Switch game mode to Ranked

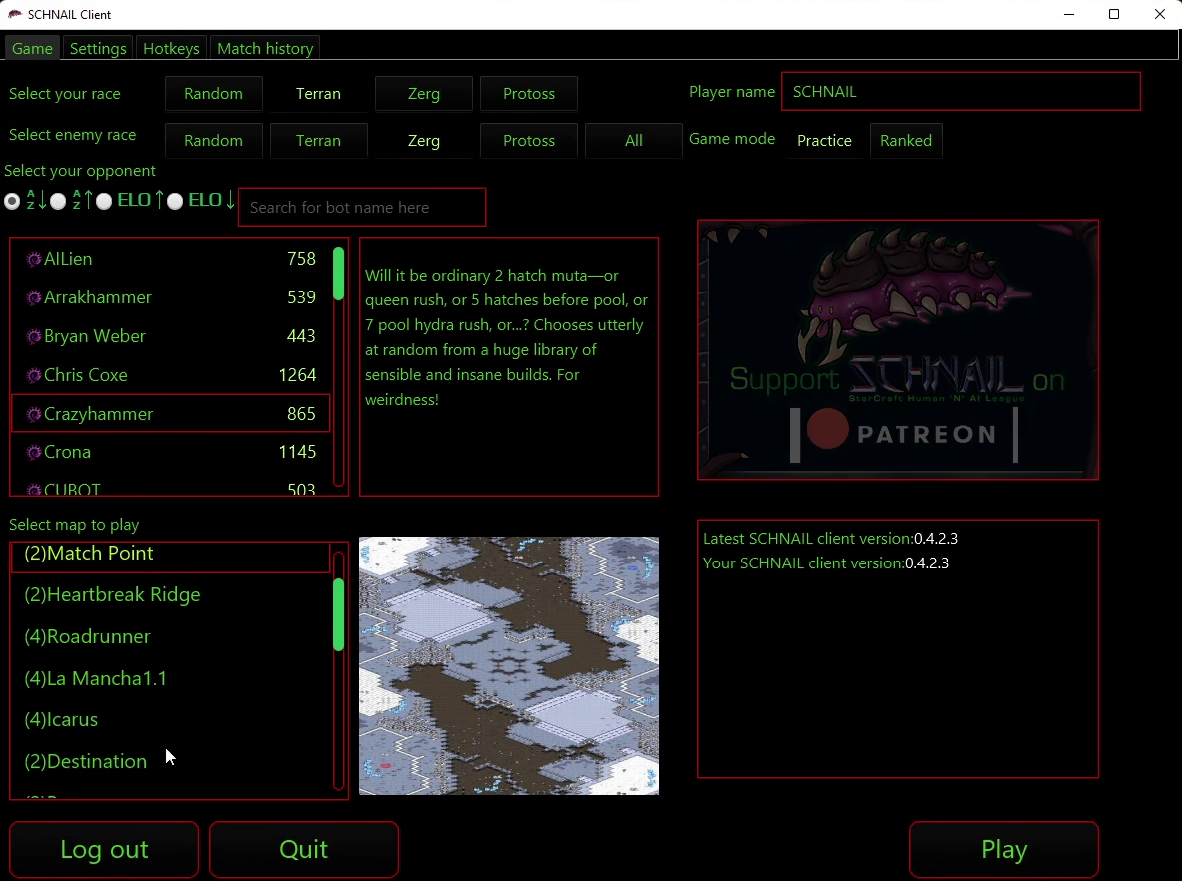point(906,140)
